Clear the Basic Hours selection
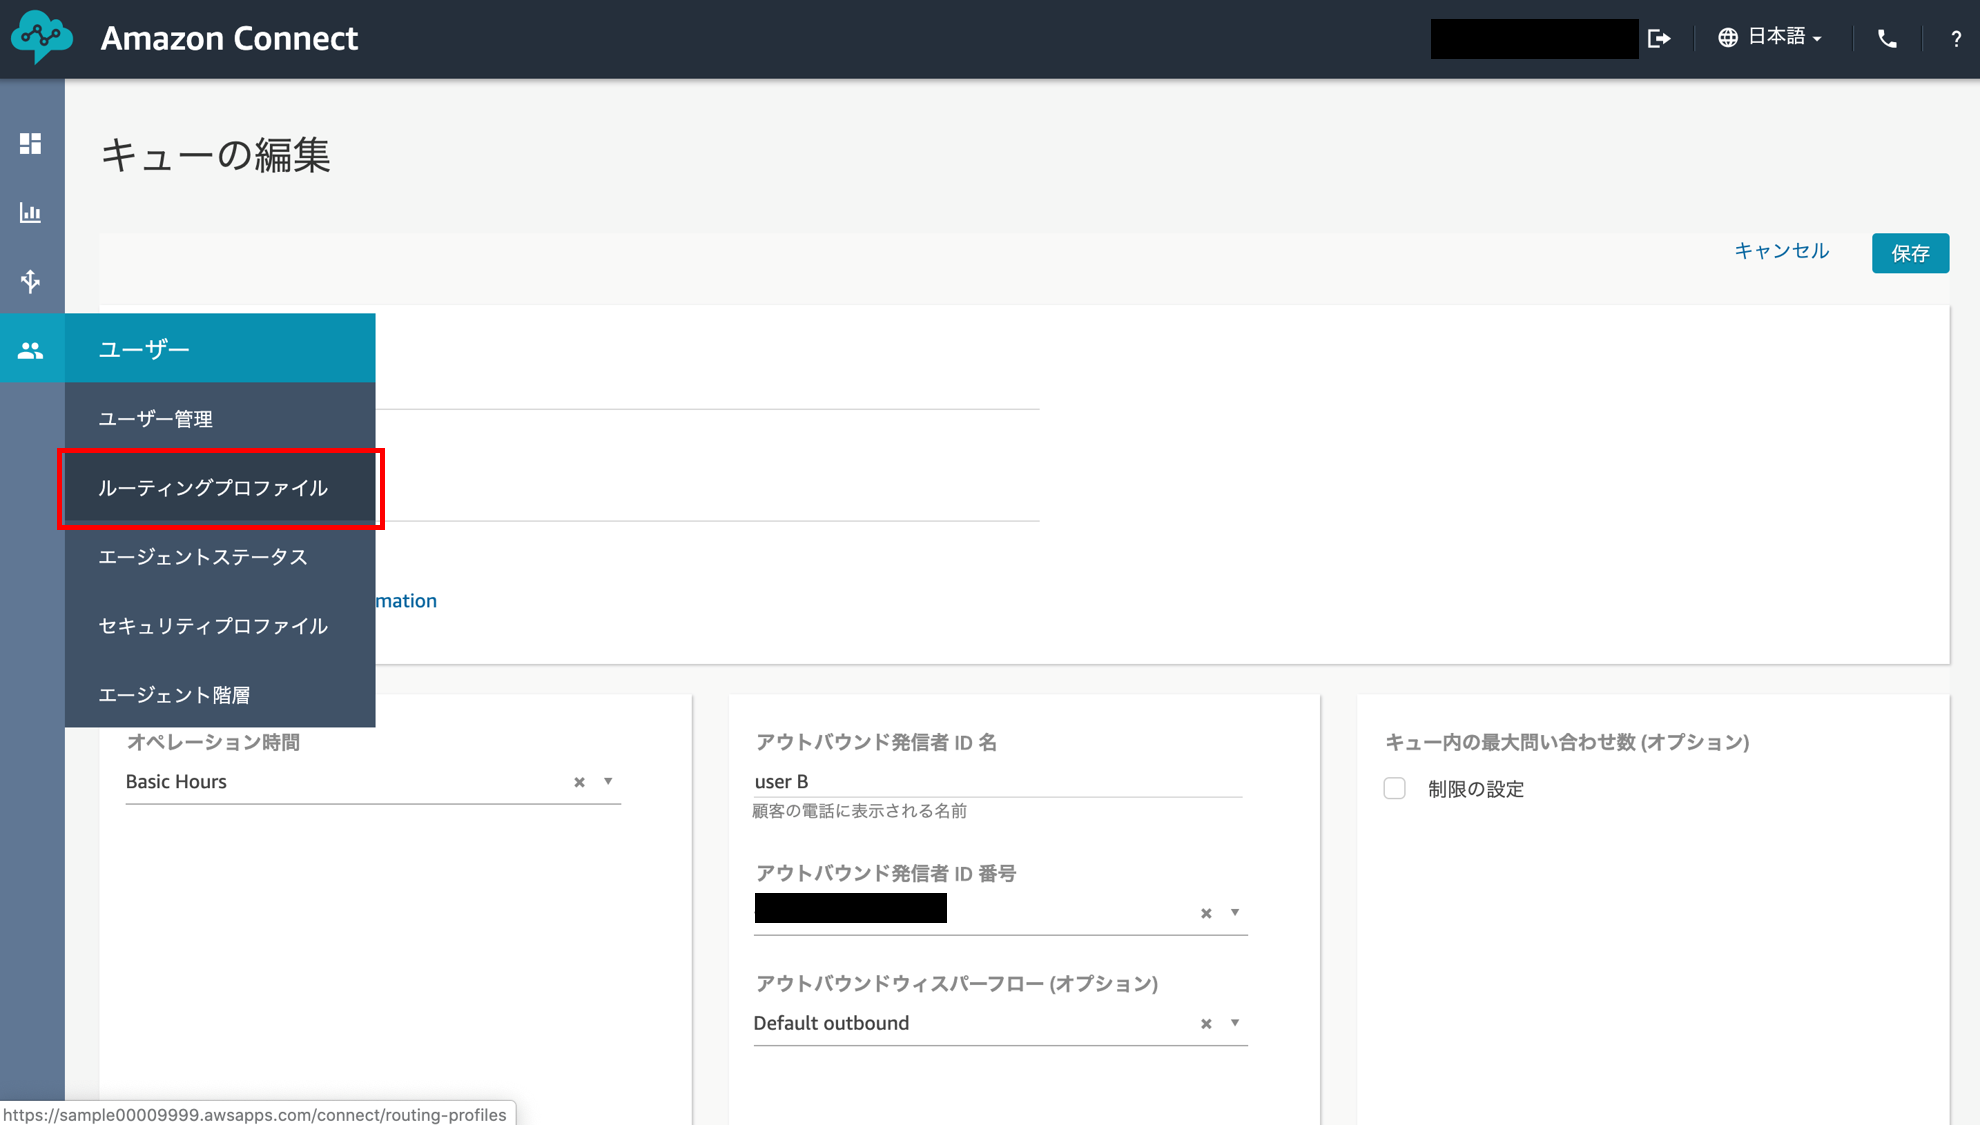 579,782
